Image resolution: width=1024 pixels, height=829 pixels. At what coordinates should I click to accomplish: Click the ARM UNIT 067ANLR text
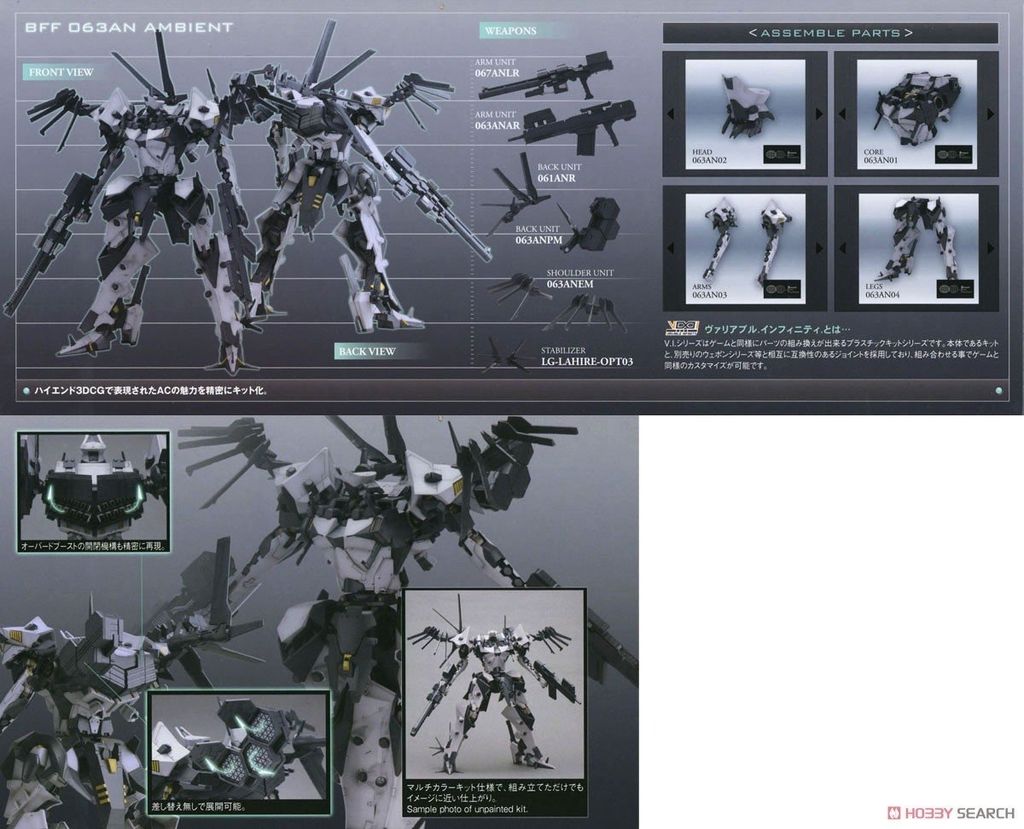498,68
